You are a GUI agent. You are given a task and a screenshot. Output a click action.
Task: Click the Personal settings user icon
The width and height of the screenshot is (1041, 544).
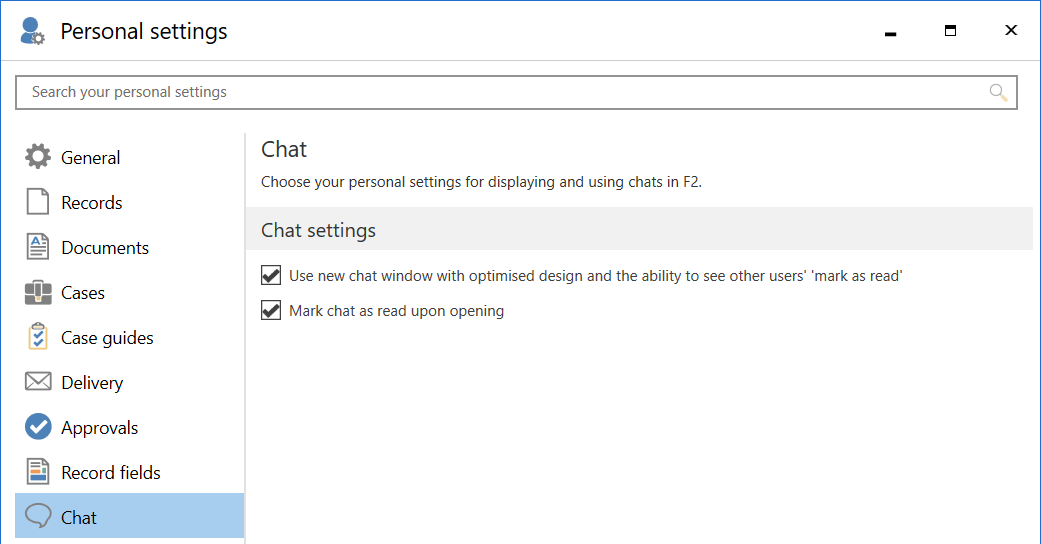tap(32, 31)
